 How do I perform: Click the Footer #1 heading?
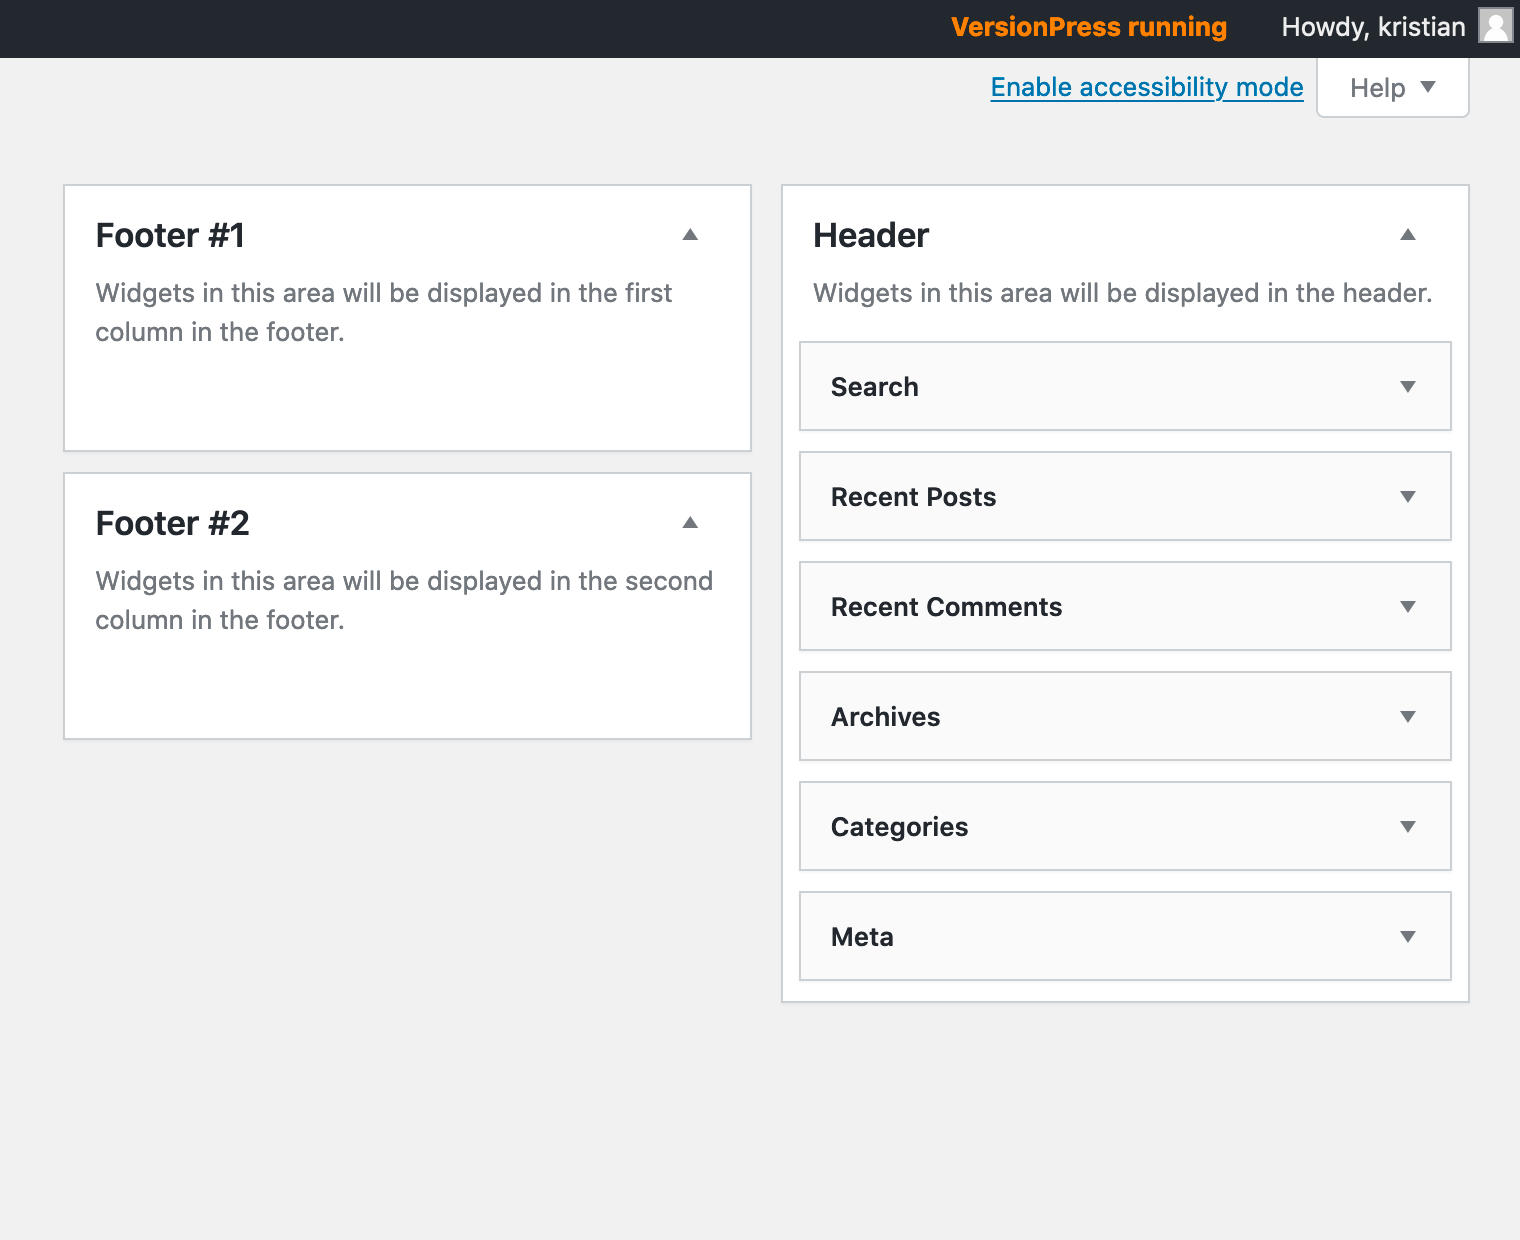point(170,236)
